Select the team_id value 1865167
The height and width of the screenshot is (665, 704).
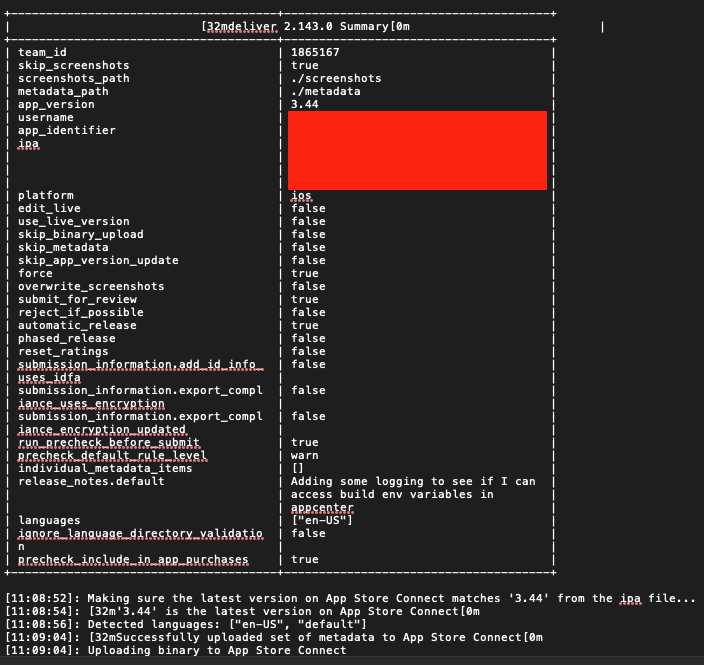pos(315,53)
